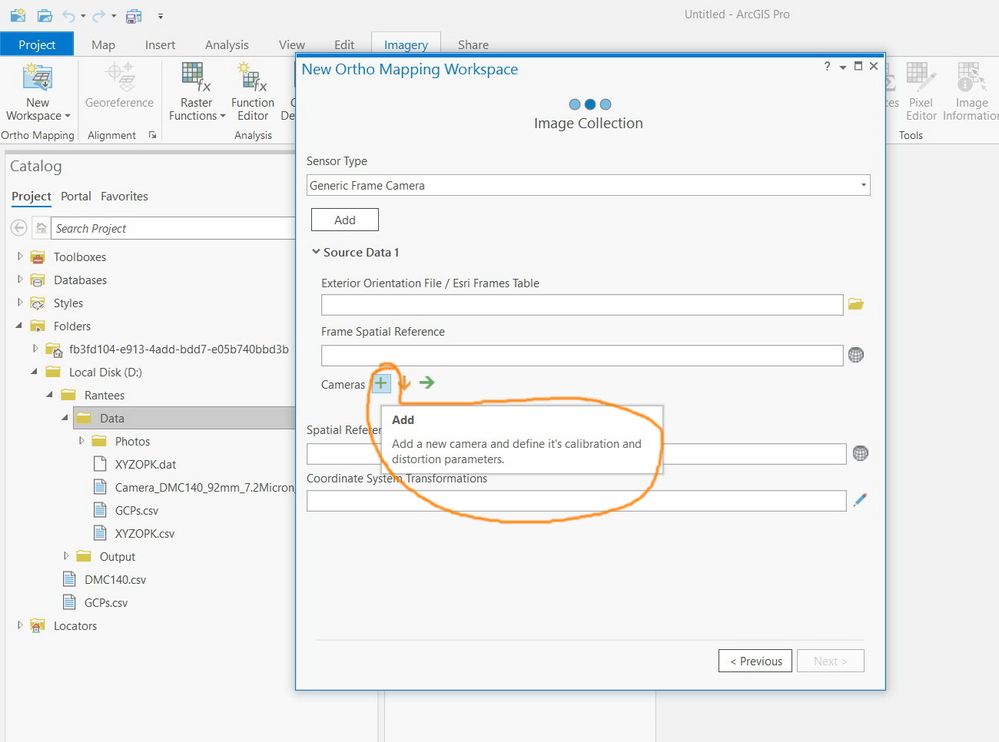
Task: Add a new camera with green plus icon
Action: (380, 383)
